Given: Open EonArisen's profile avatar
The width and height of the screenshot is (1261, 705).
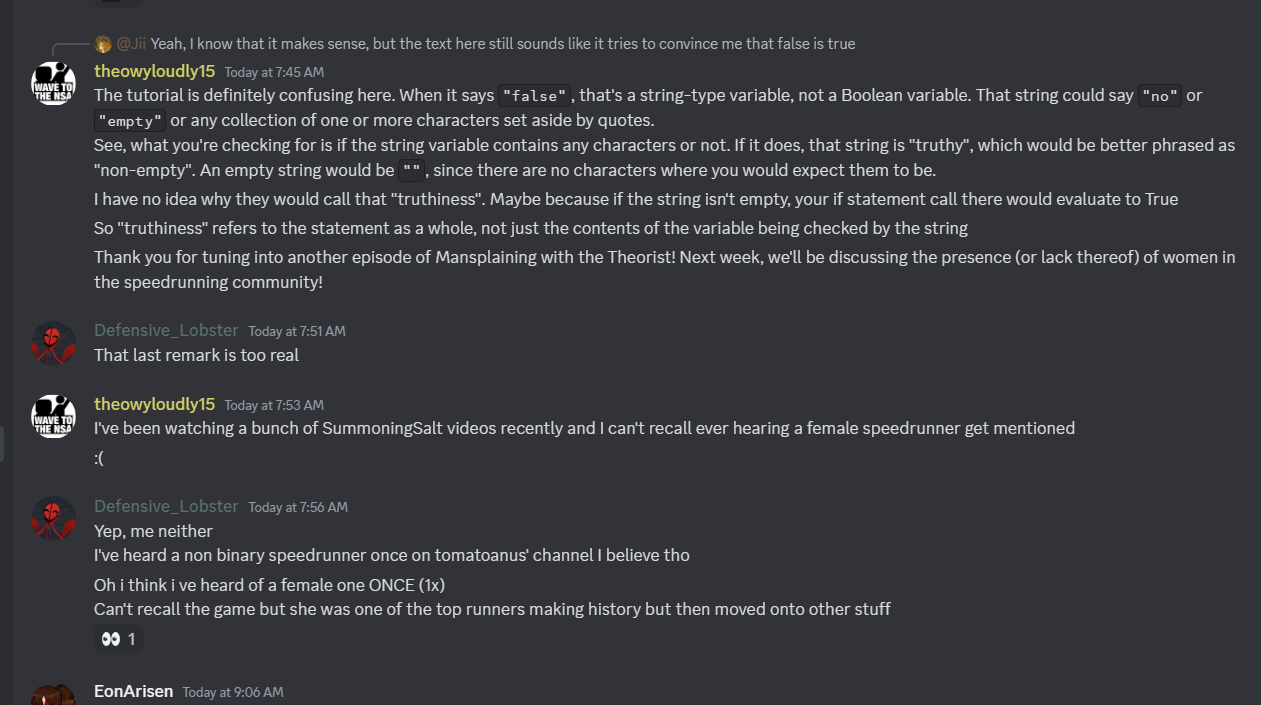Looking at the screenshot, I should [53, 695].
